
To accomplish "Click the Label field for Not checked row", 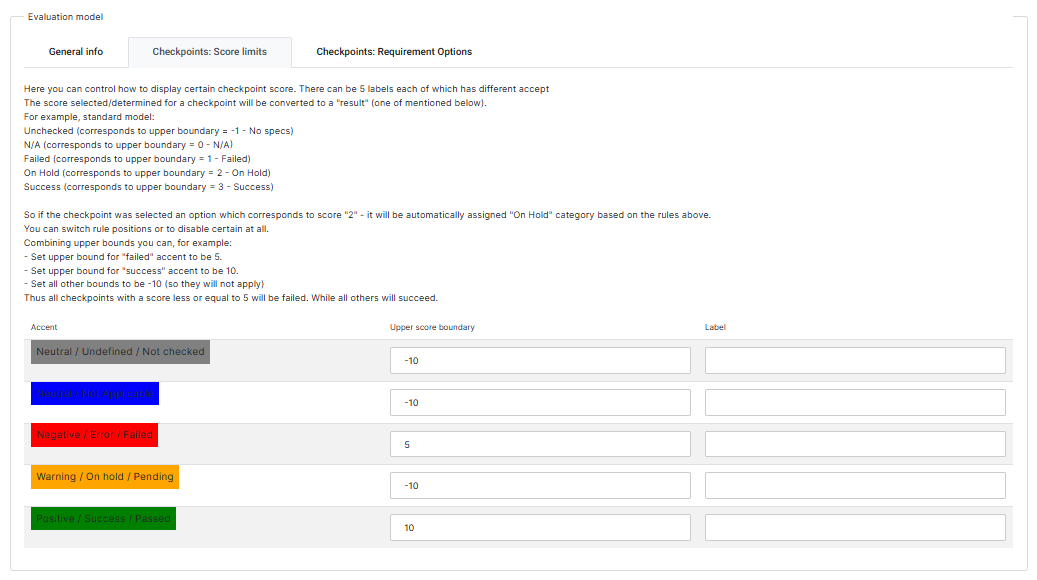I will click(855, 361).
